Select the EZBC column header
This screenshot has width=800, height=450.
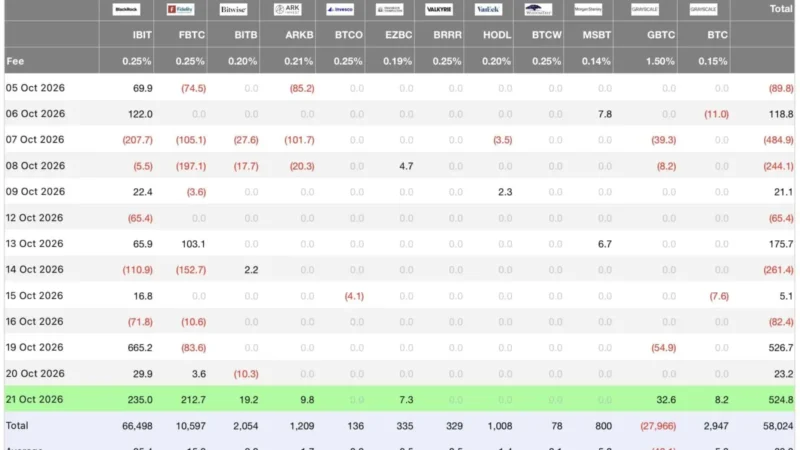(398, 35)
